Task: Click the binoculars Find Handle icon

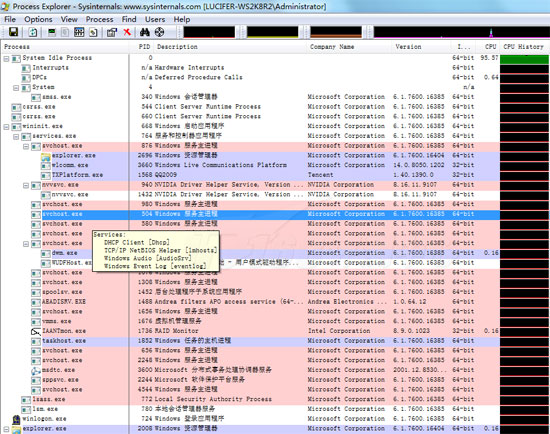Action: 145,32
